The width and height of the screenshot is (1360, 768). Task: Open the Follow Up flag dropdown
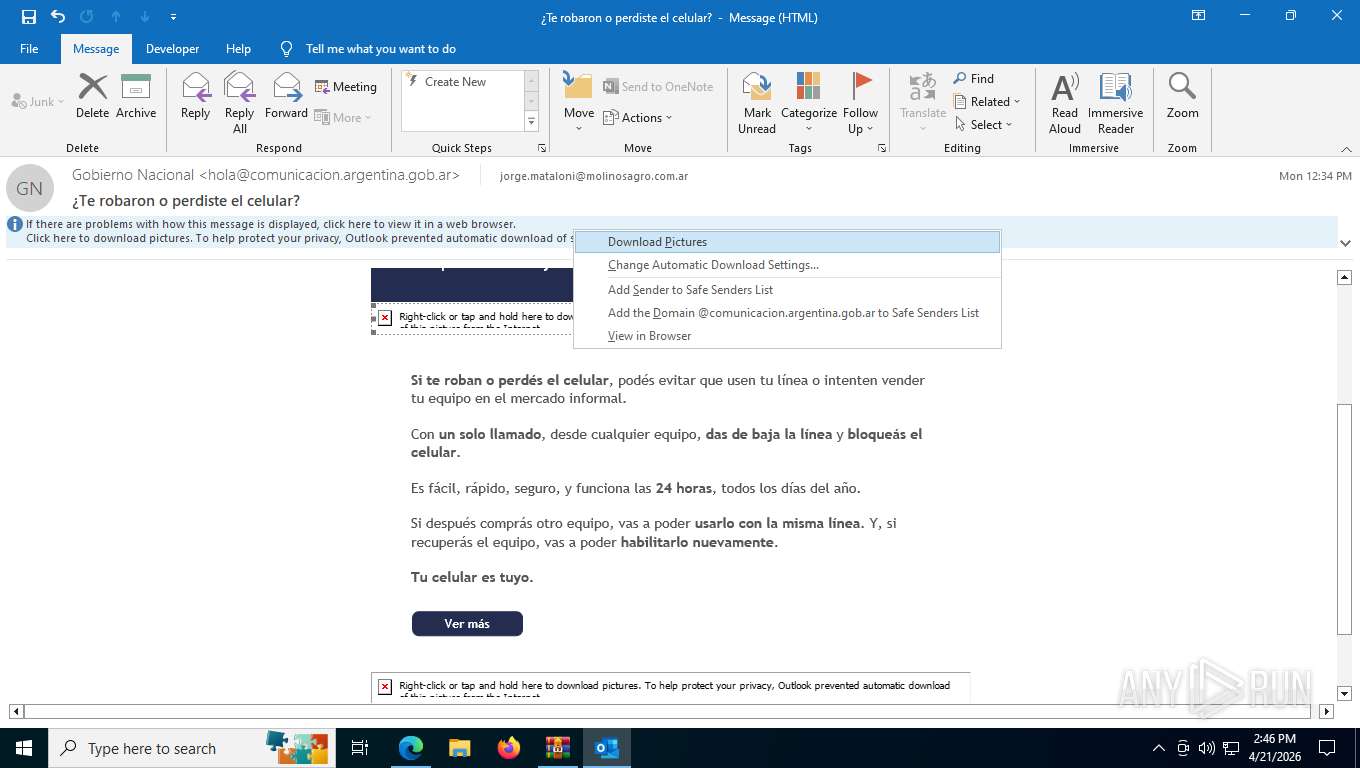(x=860, y=102)
